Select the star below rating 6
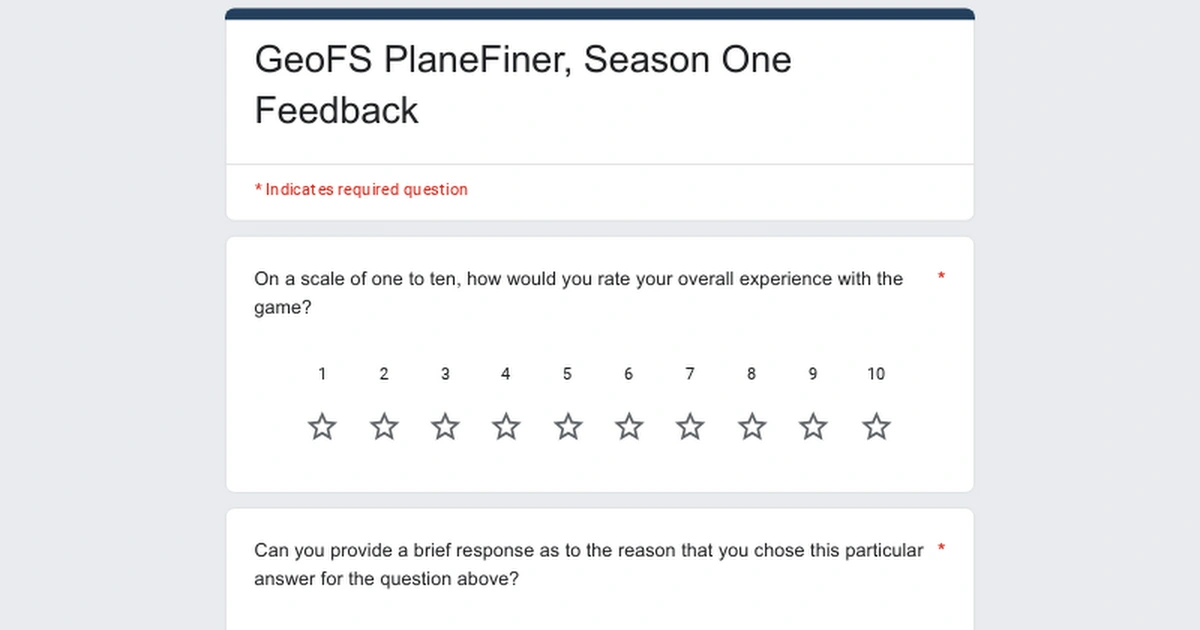The image size is (1200, 630). click(629, 426)
